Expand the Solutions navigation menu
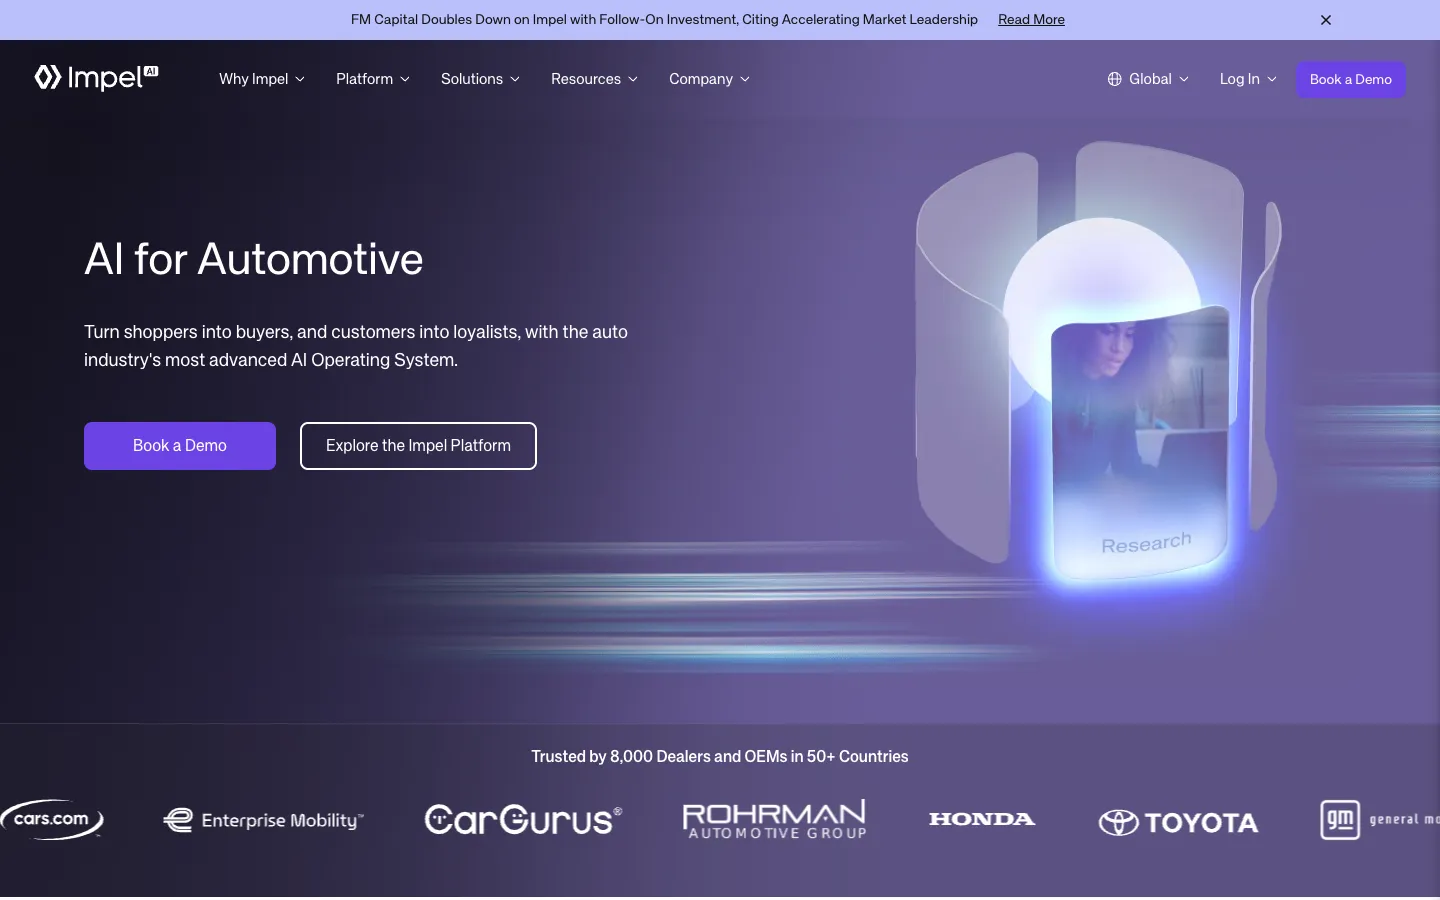Image resolution: width=1440 pixels, height=900 pixels. 480,79
